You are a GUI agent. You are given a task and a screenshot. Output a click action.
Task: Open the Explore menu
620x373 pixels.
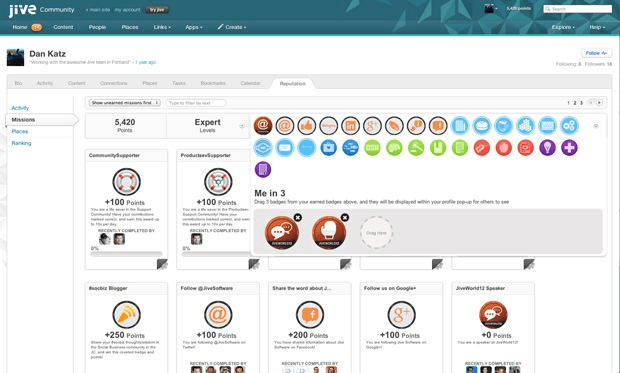(563, 27)
